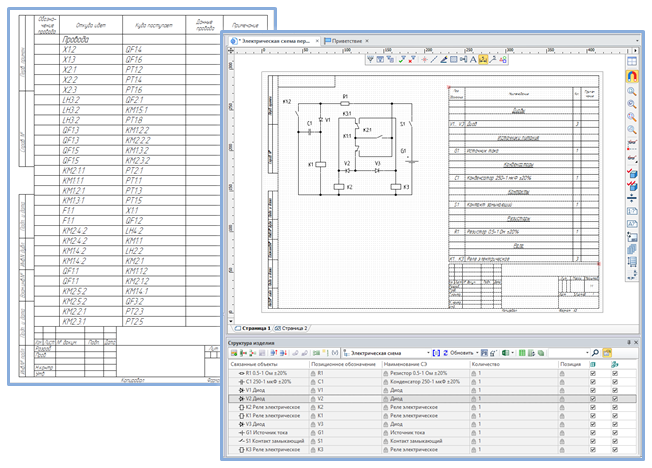Select the text 'A' tool in floating toolbar

point(471,60)
